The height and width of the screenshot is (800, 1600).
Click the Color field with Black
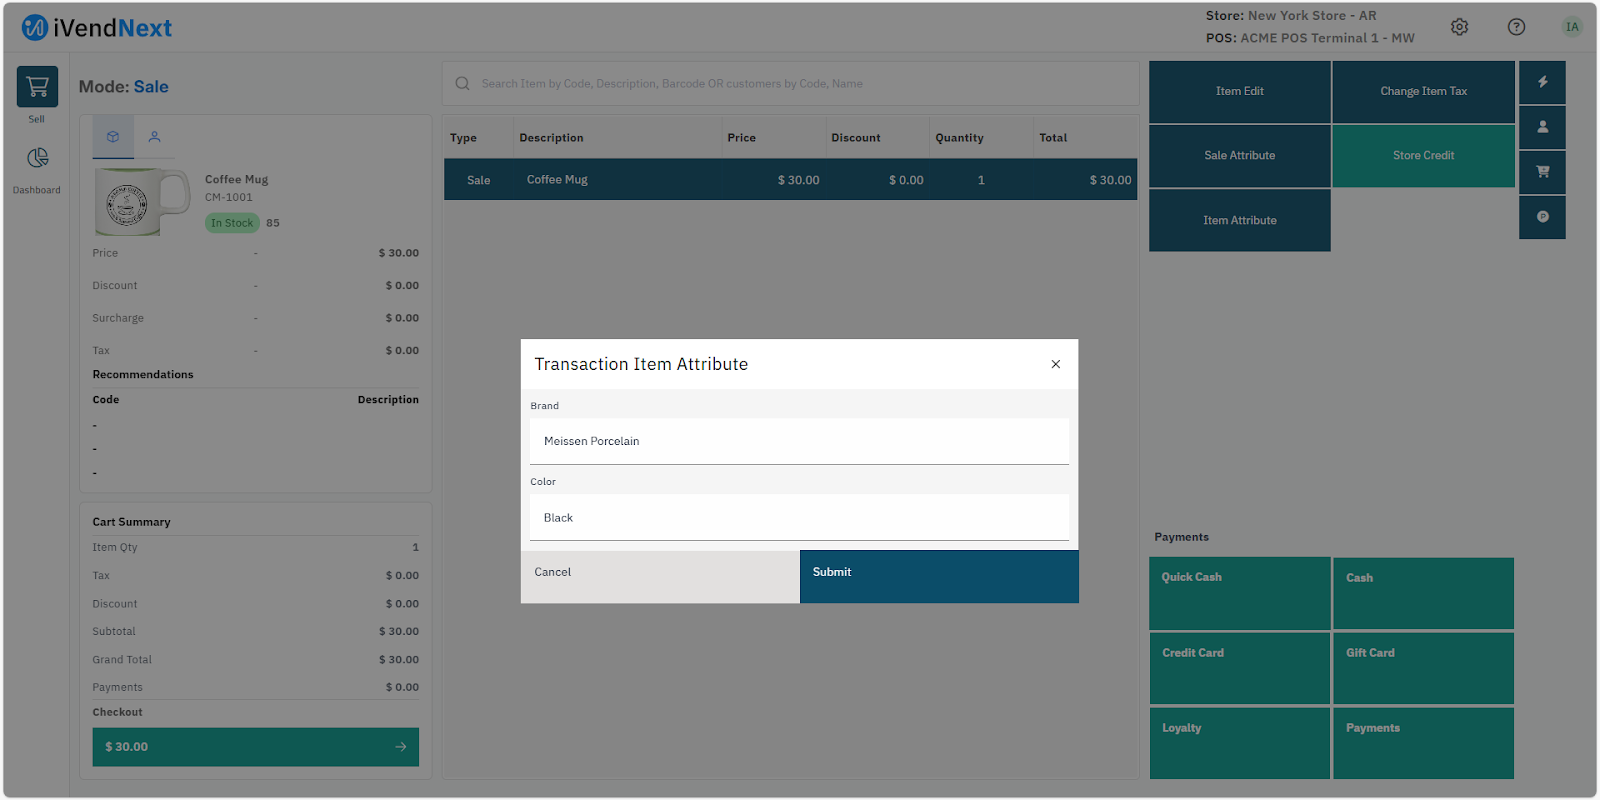[799, 518]
